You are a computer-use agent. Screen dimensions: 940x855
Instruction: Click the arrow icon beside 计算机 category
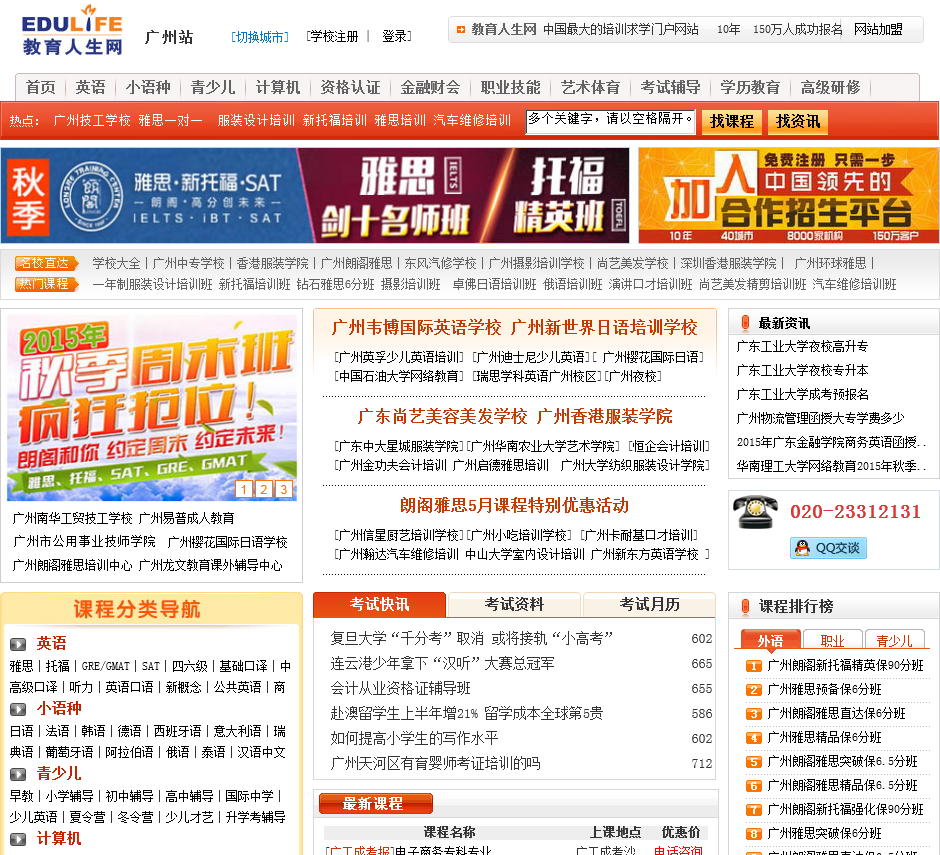pos(18,839)
